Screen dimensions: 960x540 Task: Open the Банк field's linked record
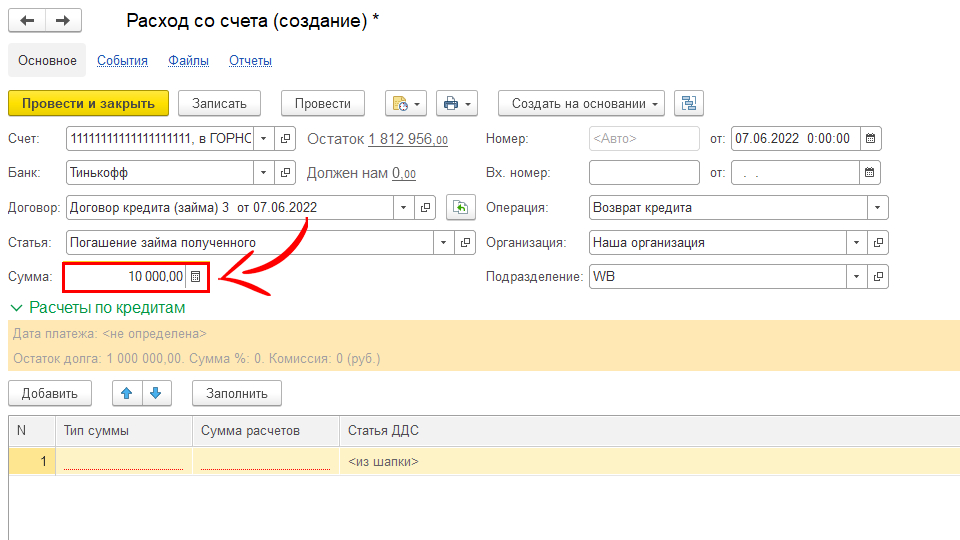pyautogui.click(x=285, y=173)
